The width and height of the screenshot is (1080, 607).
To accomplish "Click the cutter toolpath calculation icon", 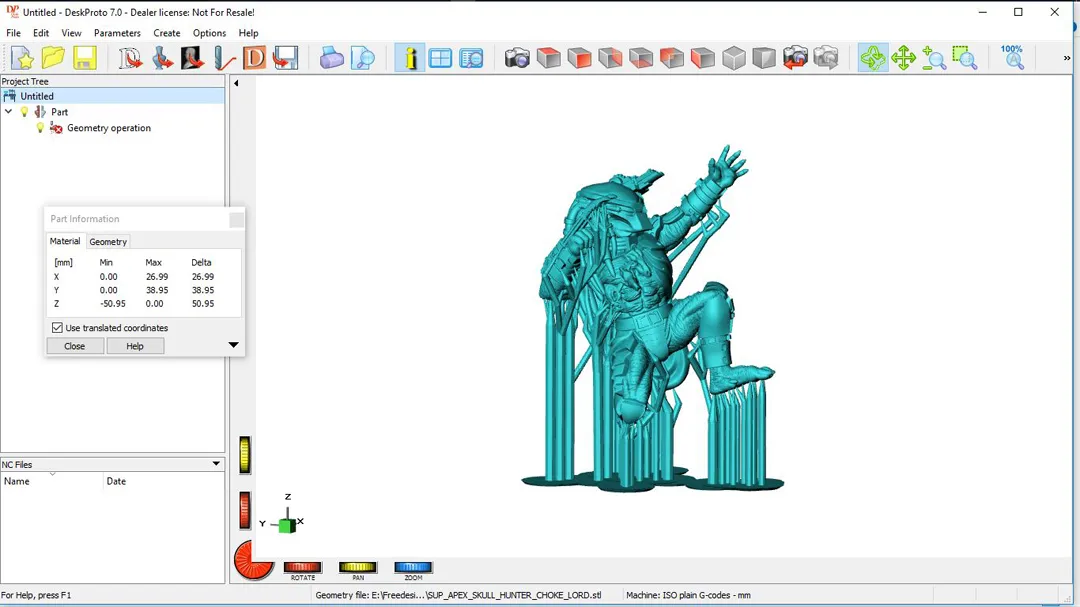I will click(223, 58).
